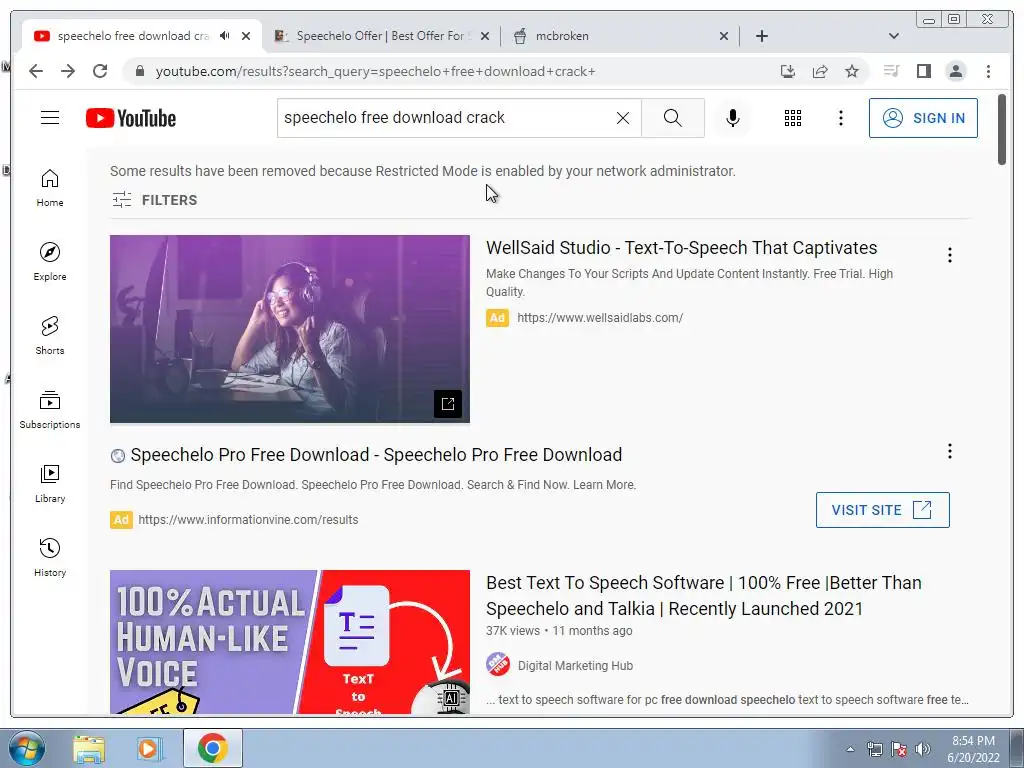Click the install app icon in address bar
This screenshot has width=1024, height=768.
(788, 71)
